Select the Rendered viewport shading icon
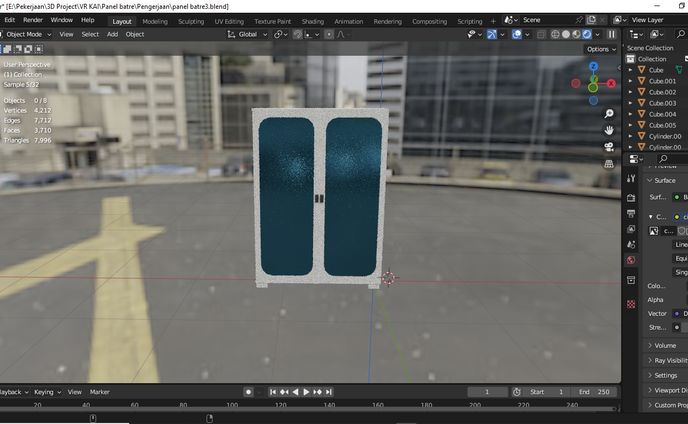This screenshot has width=688, height=424. [x=587, y=34]
